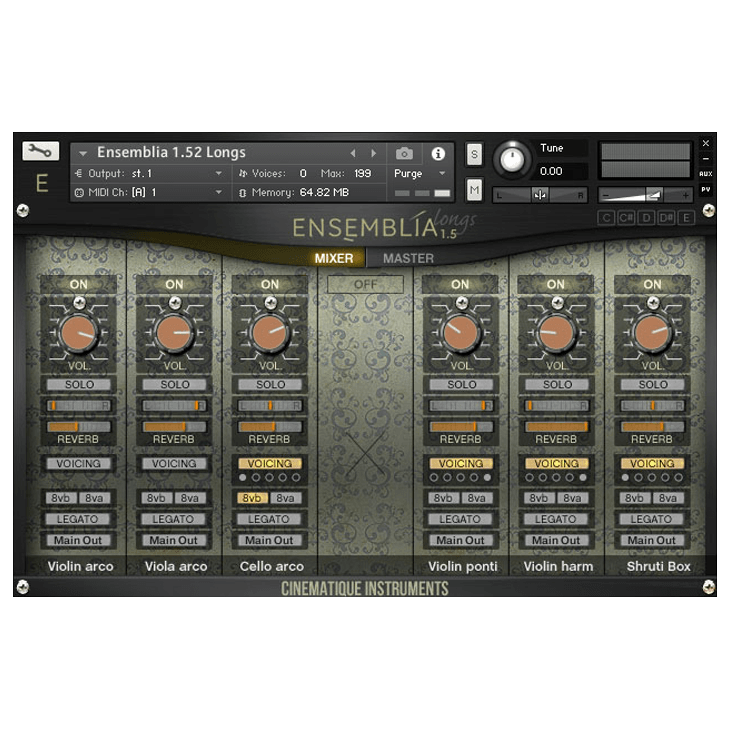Image resolution: width=730 pixels, height=730 pixels.
Task: Click the C keyswitch box
Action: (606, 217)
